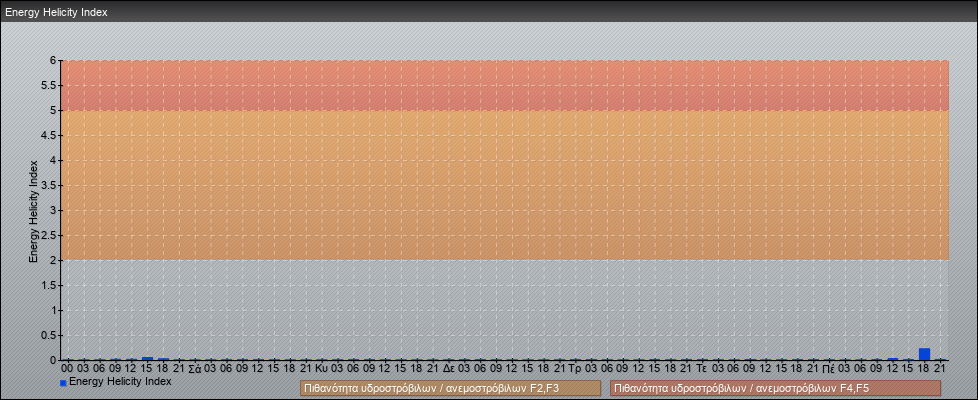978x400 pixels.
Task: Click the tallest blue bar near Πέ 18
Action: tap(924, 354)
